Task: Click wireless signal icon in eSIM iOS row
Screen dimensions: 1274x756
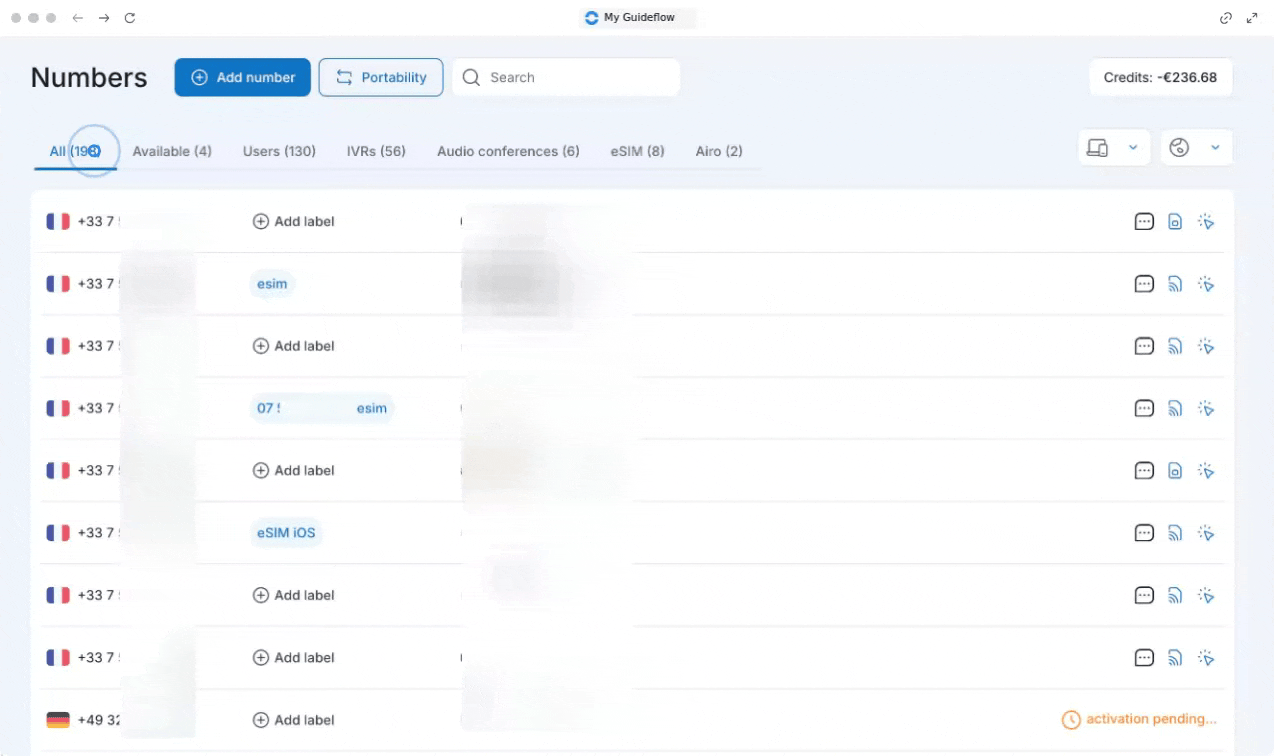Action: point(1175,533)
